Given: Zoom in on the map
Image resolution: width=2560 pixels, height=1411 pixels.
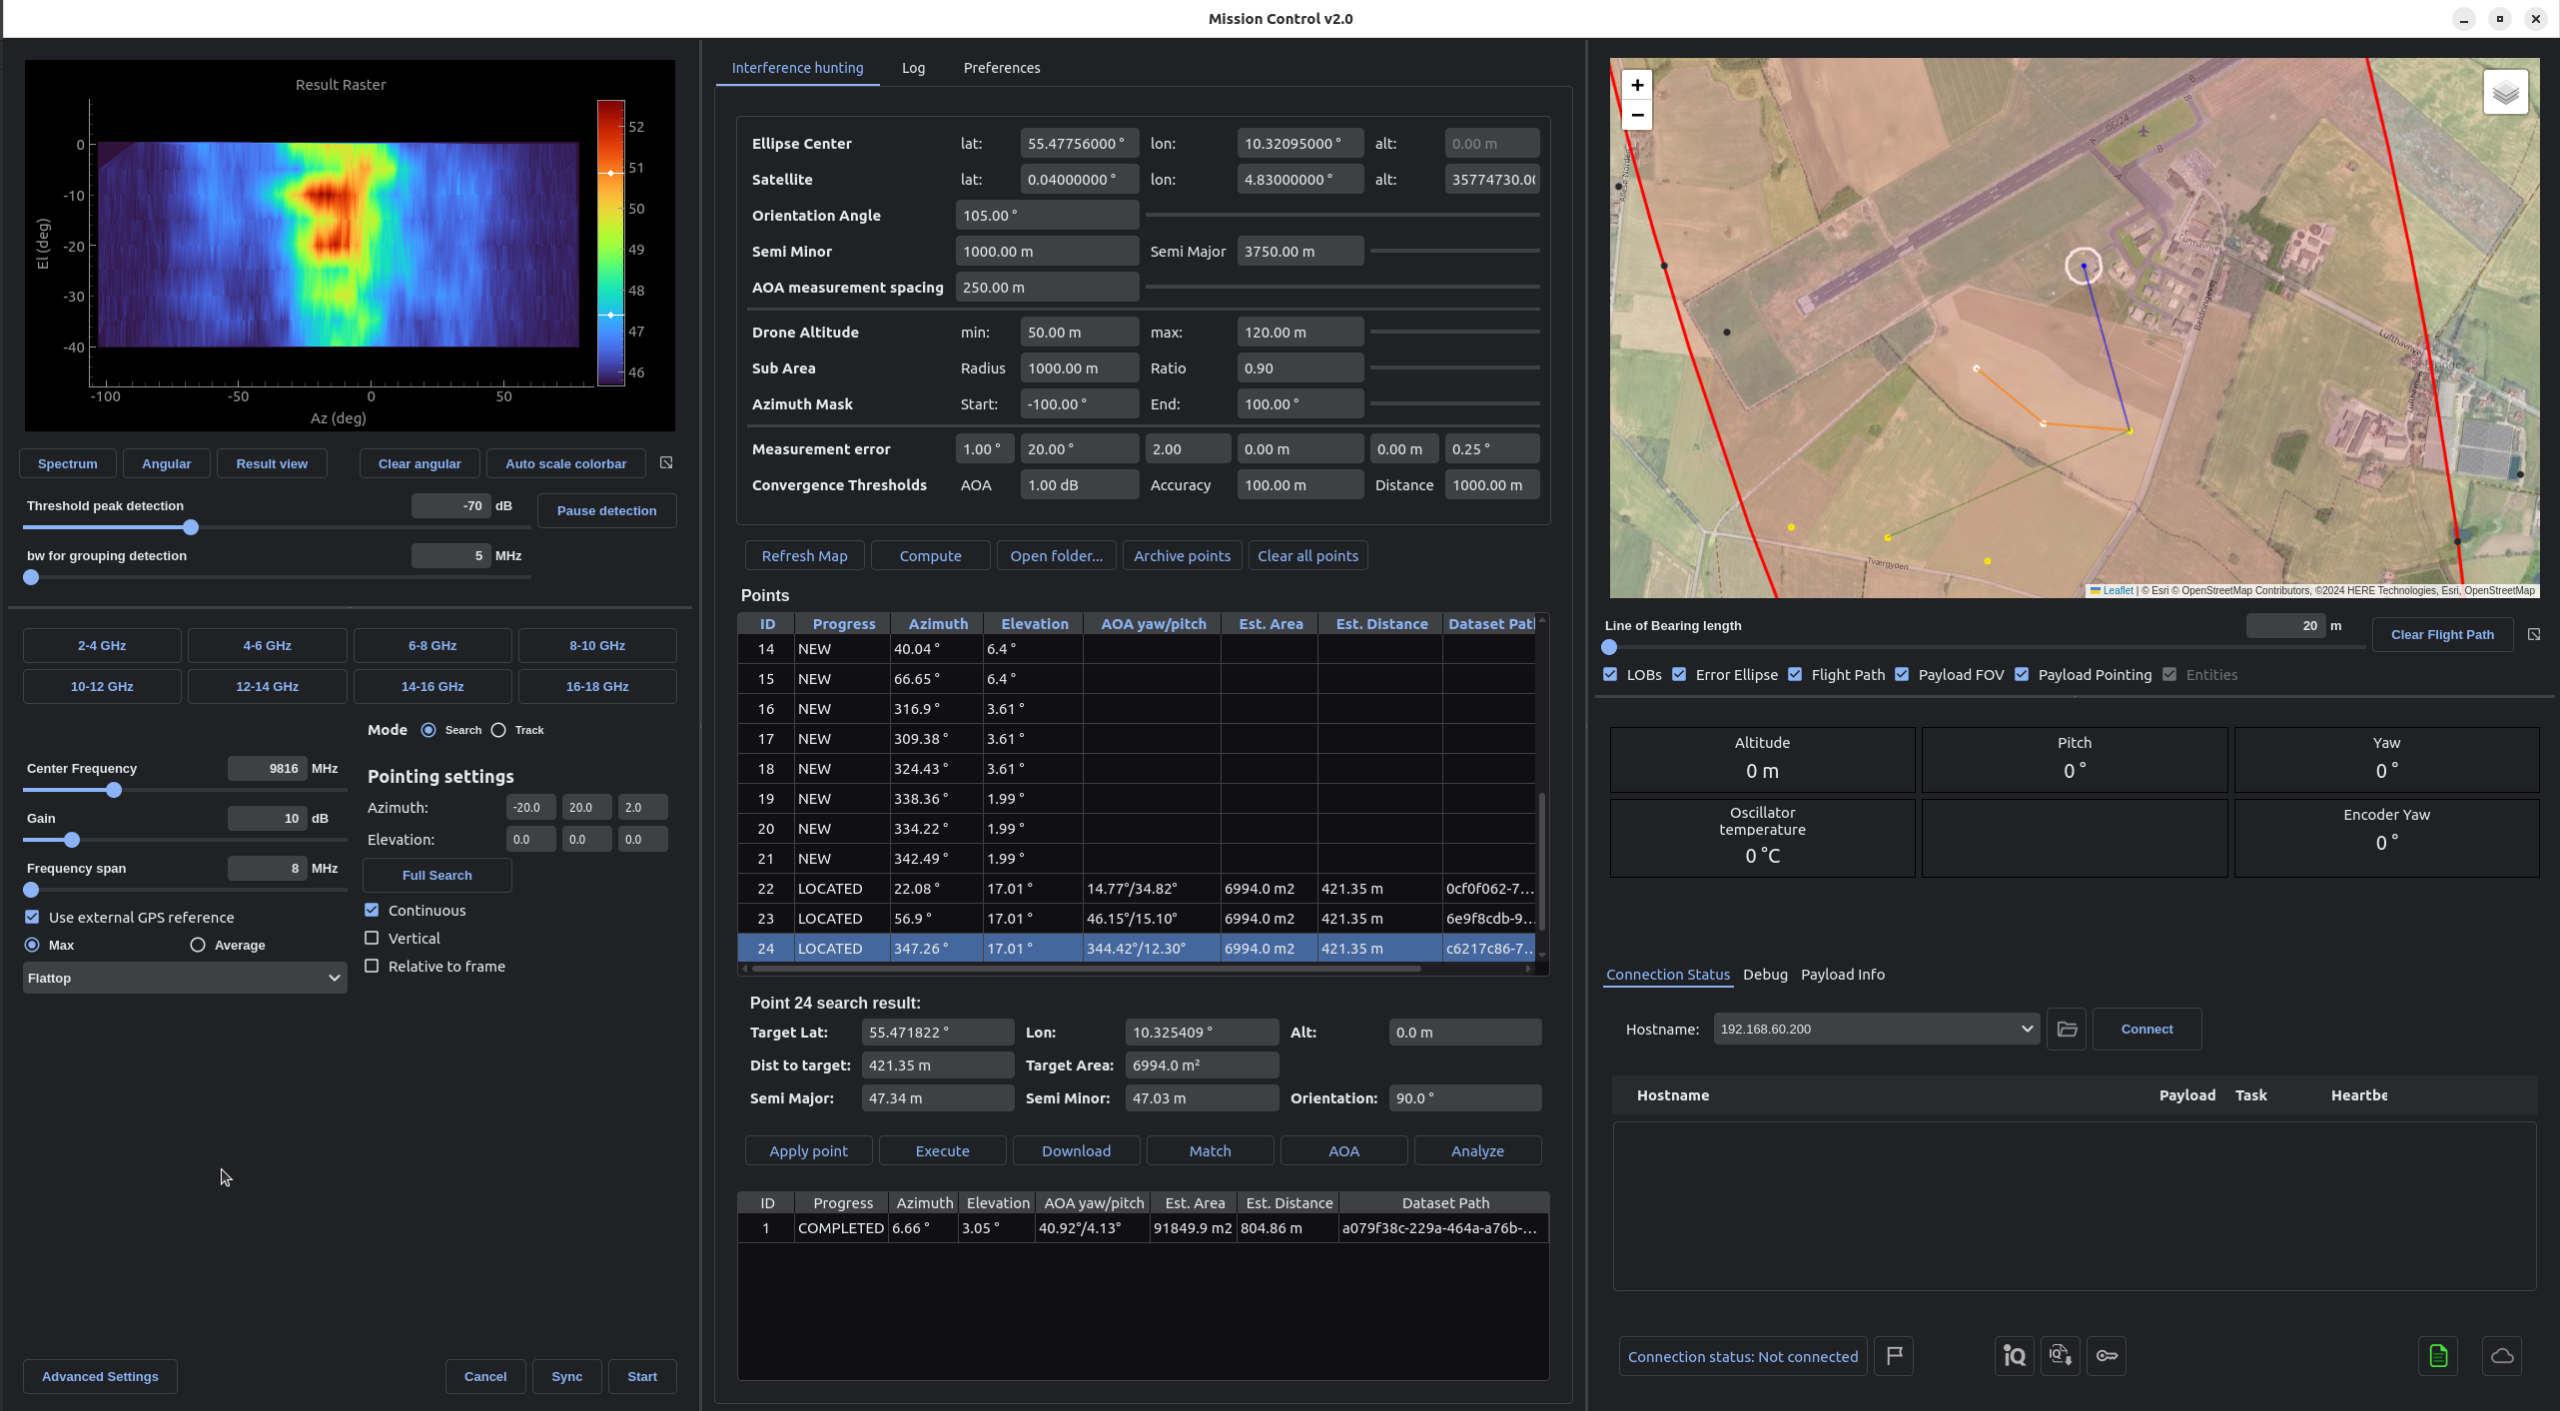Looking at the screenshot, I should [1637, 85].
